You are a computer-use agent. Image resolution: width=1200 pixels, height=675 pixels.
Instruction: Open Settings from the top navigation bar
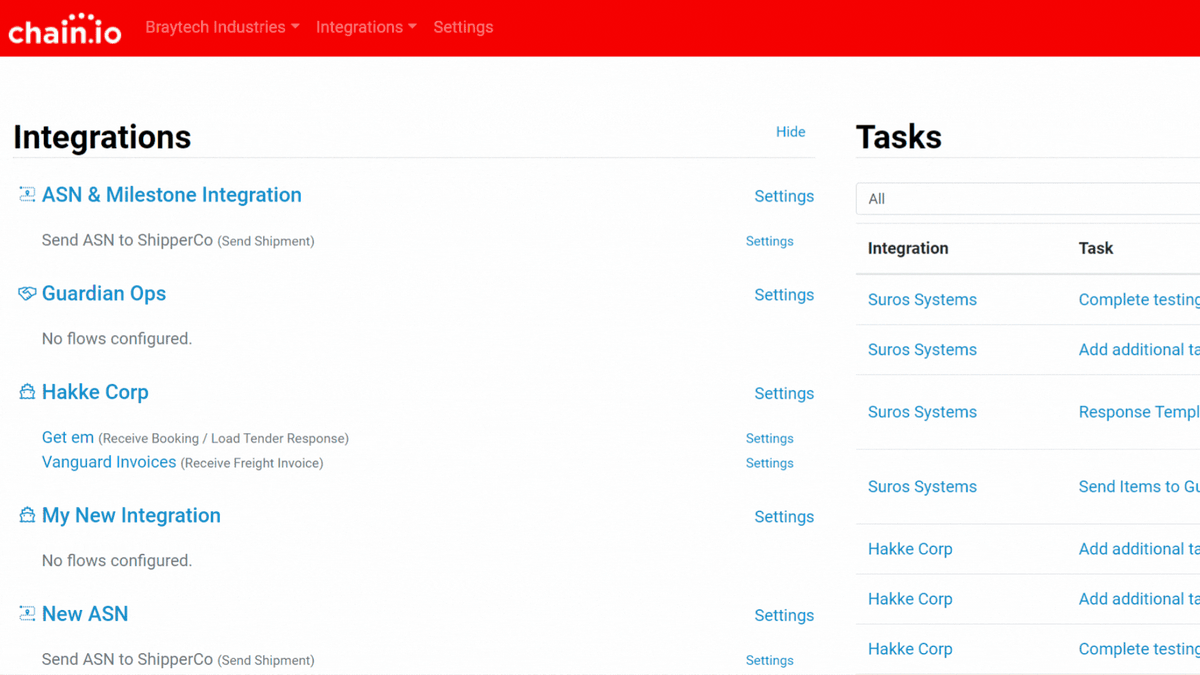[x=463, y=27]
